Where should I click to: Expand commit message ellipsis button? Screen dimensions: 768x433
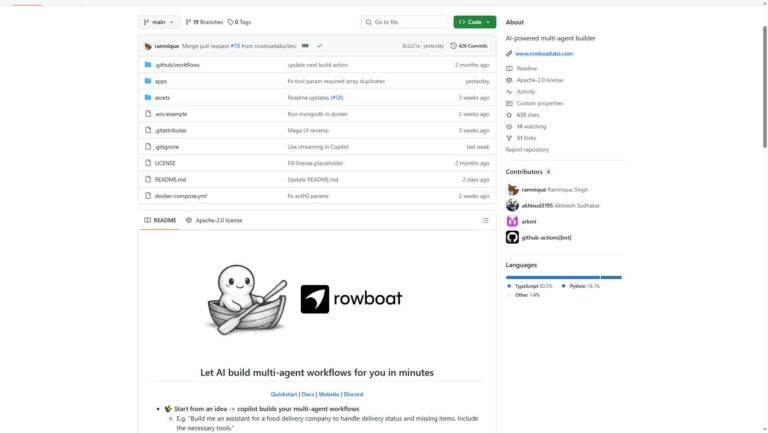point(305,46)
